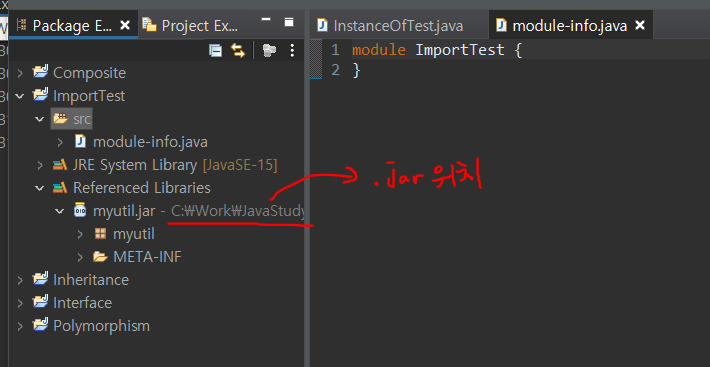Select the Package Explorer tab
The image size is (710, 367).
pos(72,25)
